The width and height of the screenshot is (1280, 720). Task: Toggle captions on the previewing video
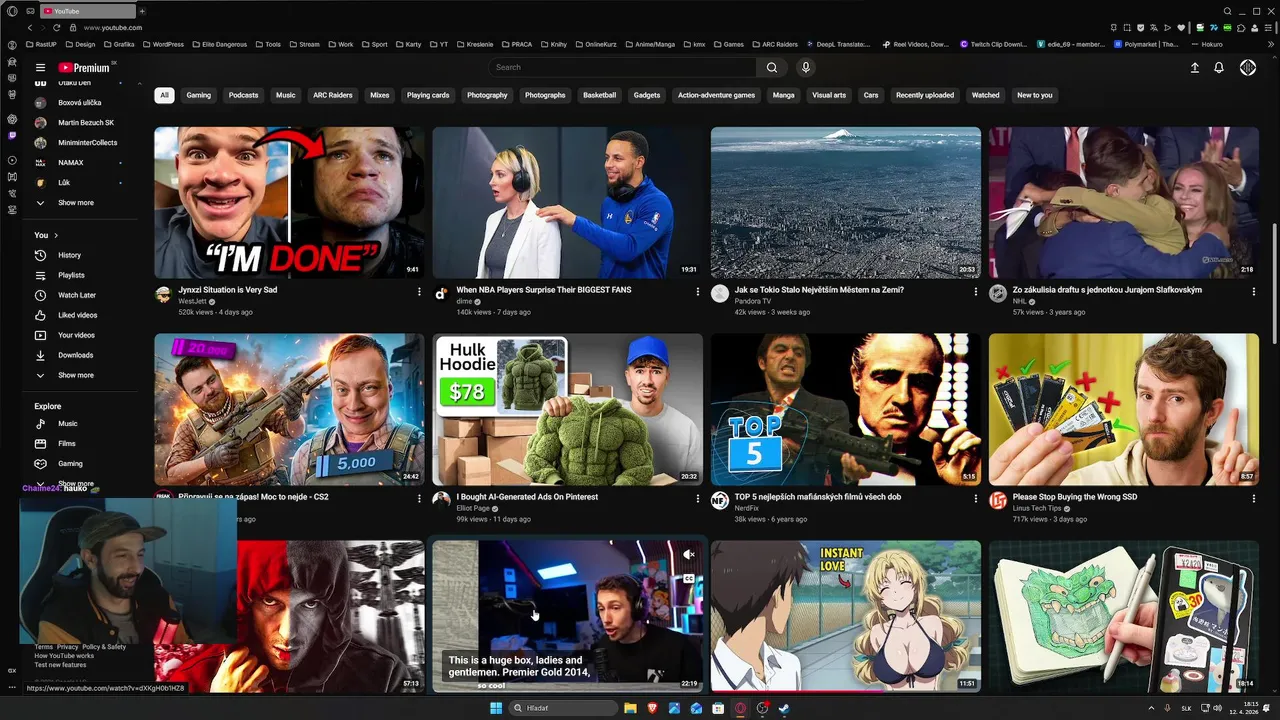coord(688,578)
